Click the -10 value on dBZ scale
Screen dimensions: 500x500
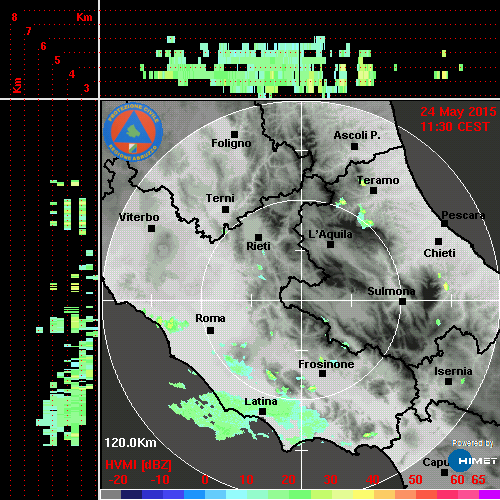tap(160, 480)
